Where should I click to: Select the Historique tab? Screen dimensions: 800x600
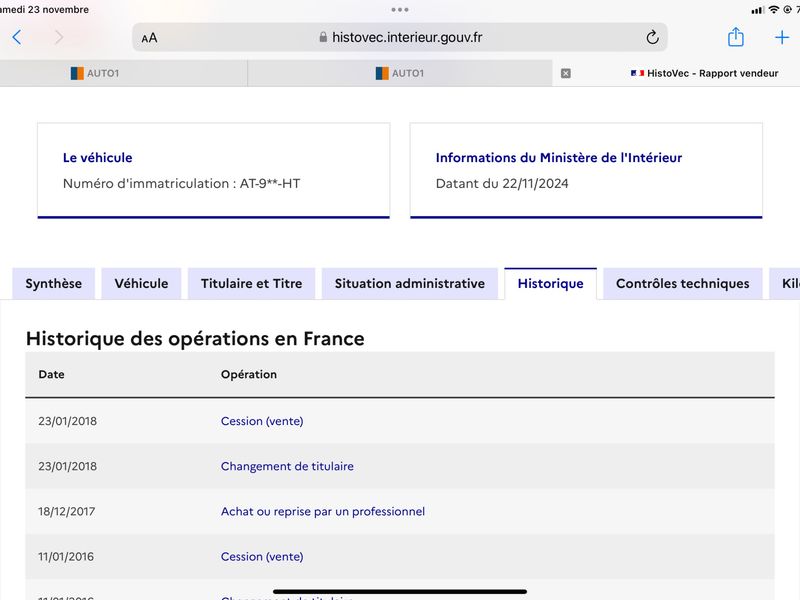tap(551, 284)
